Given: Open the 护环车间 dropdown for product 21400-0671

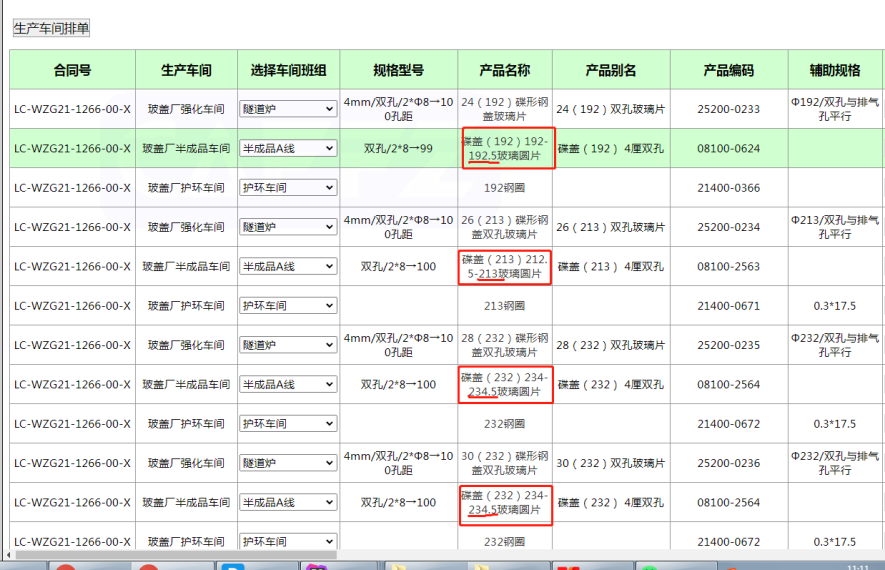Looking at the screenshot, I should [288, 306].
